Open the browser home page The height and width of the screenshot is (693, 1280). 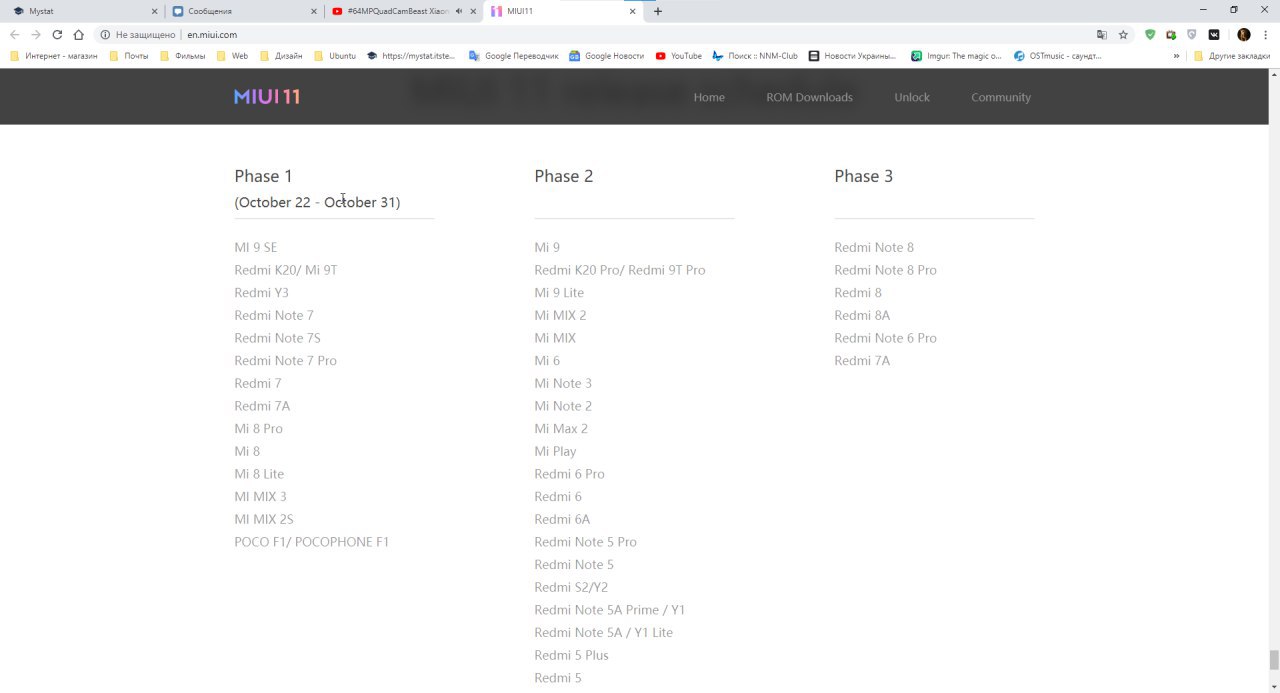[78, 34]
